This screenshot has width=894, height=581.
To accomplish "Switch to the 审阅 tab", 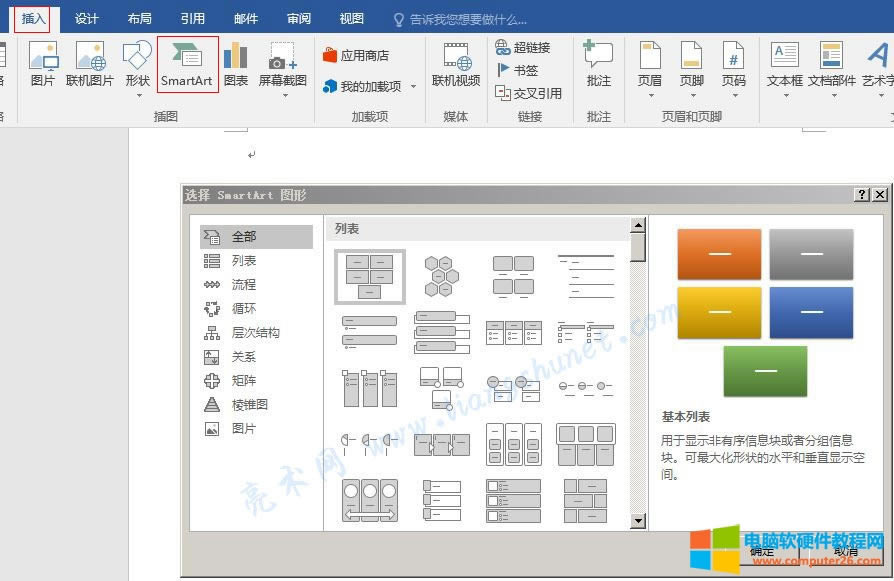I will tap(299, 19).
